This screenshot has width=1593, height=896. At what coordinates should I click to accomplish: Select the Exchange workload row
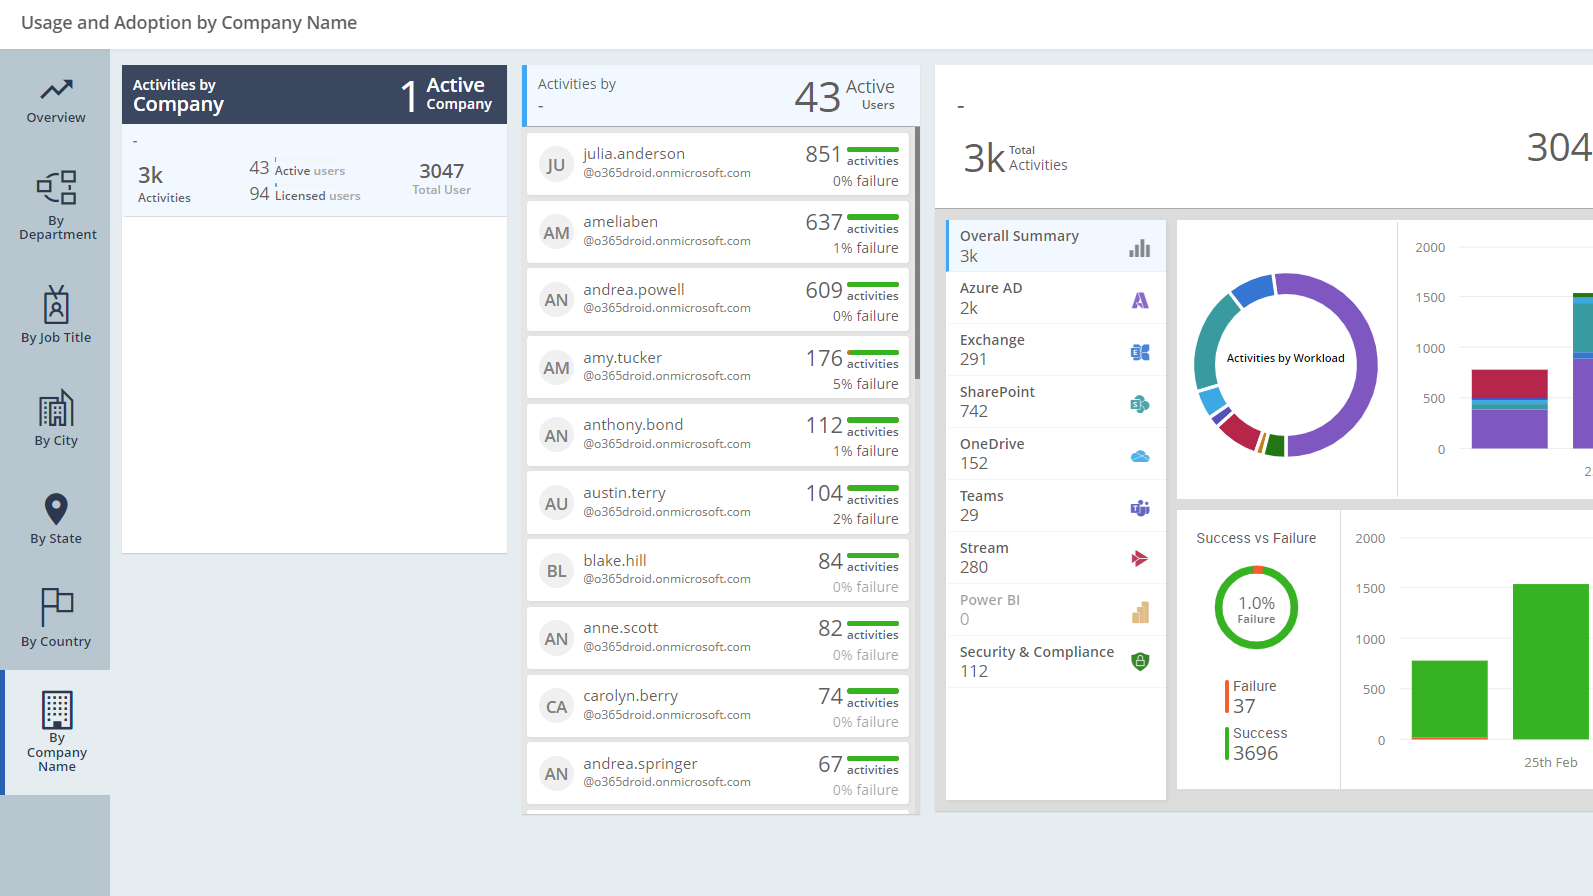pos(1055,350)
